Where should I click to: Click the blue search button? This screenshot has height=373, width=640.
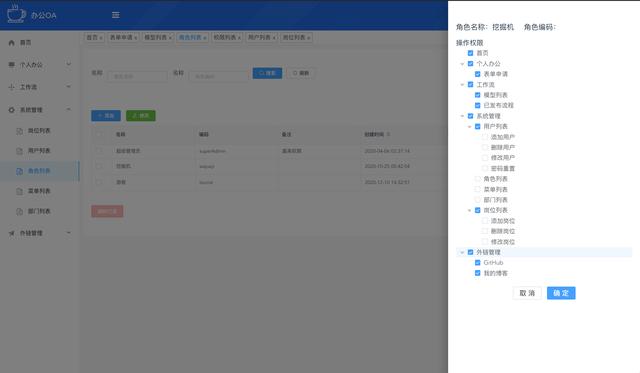[267, 73]
